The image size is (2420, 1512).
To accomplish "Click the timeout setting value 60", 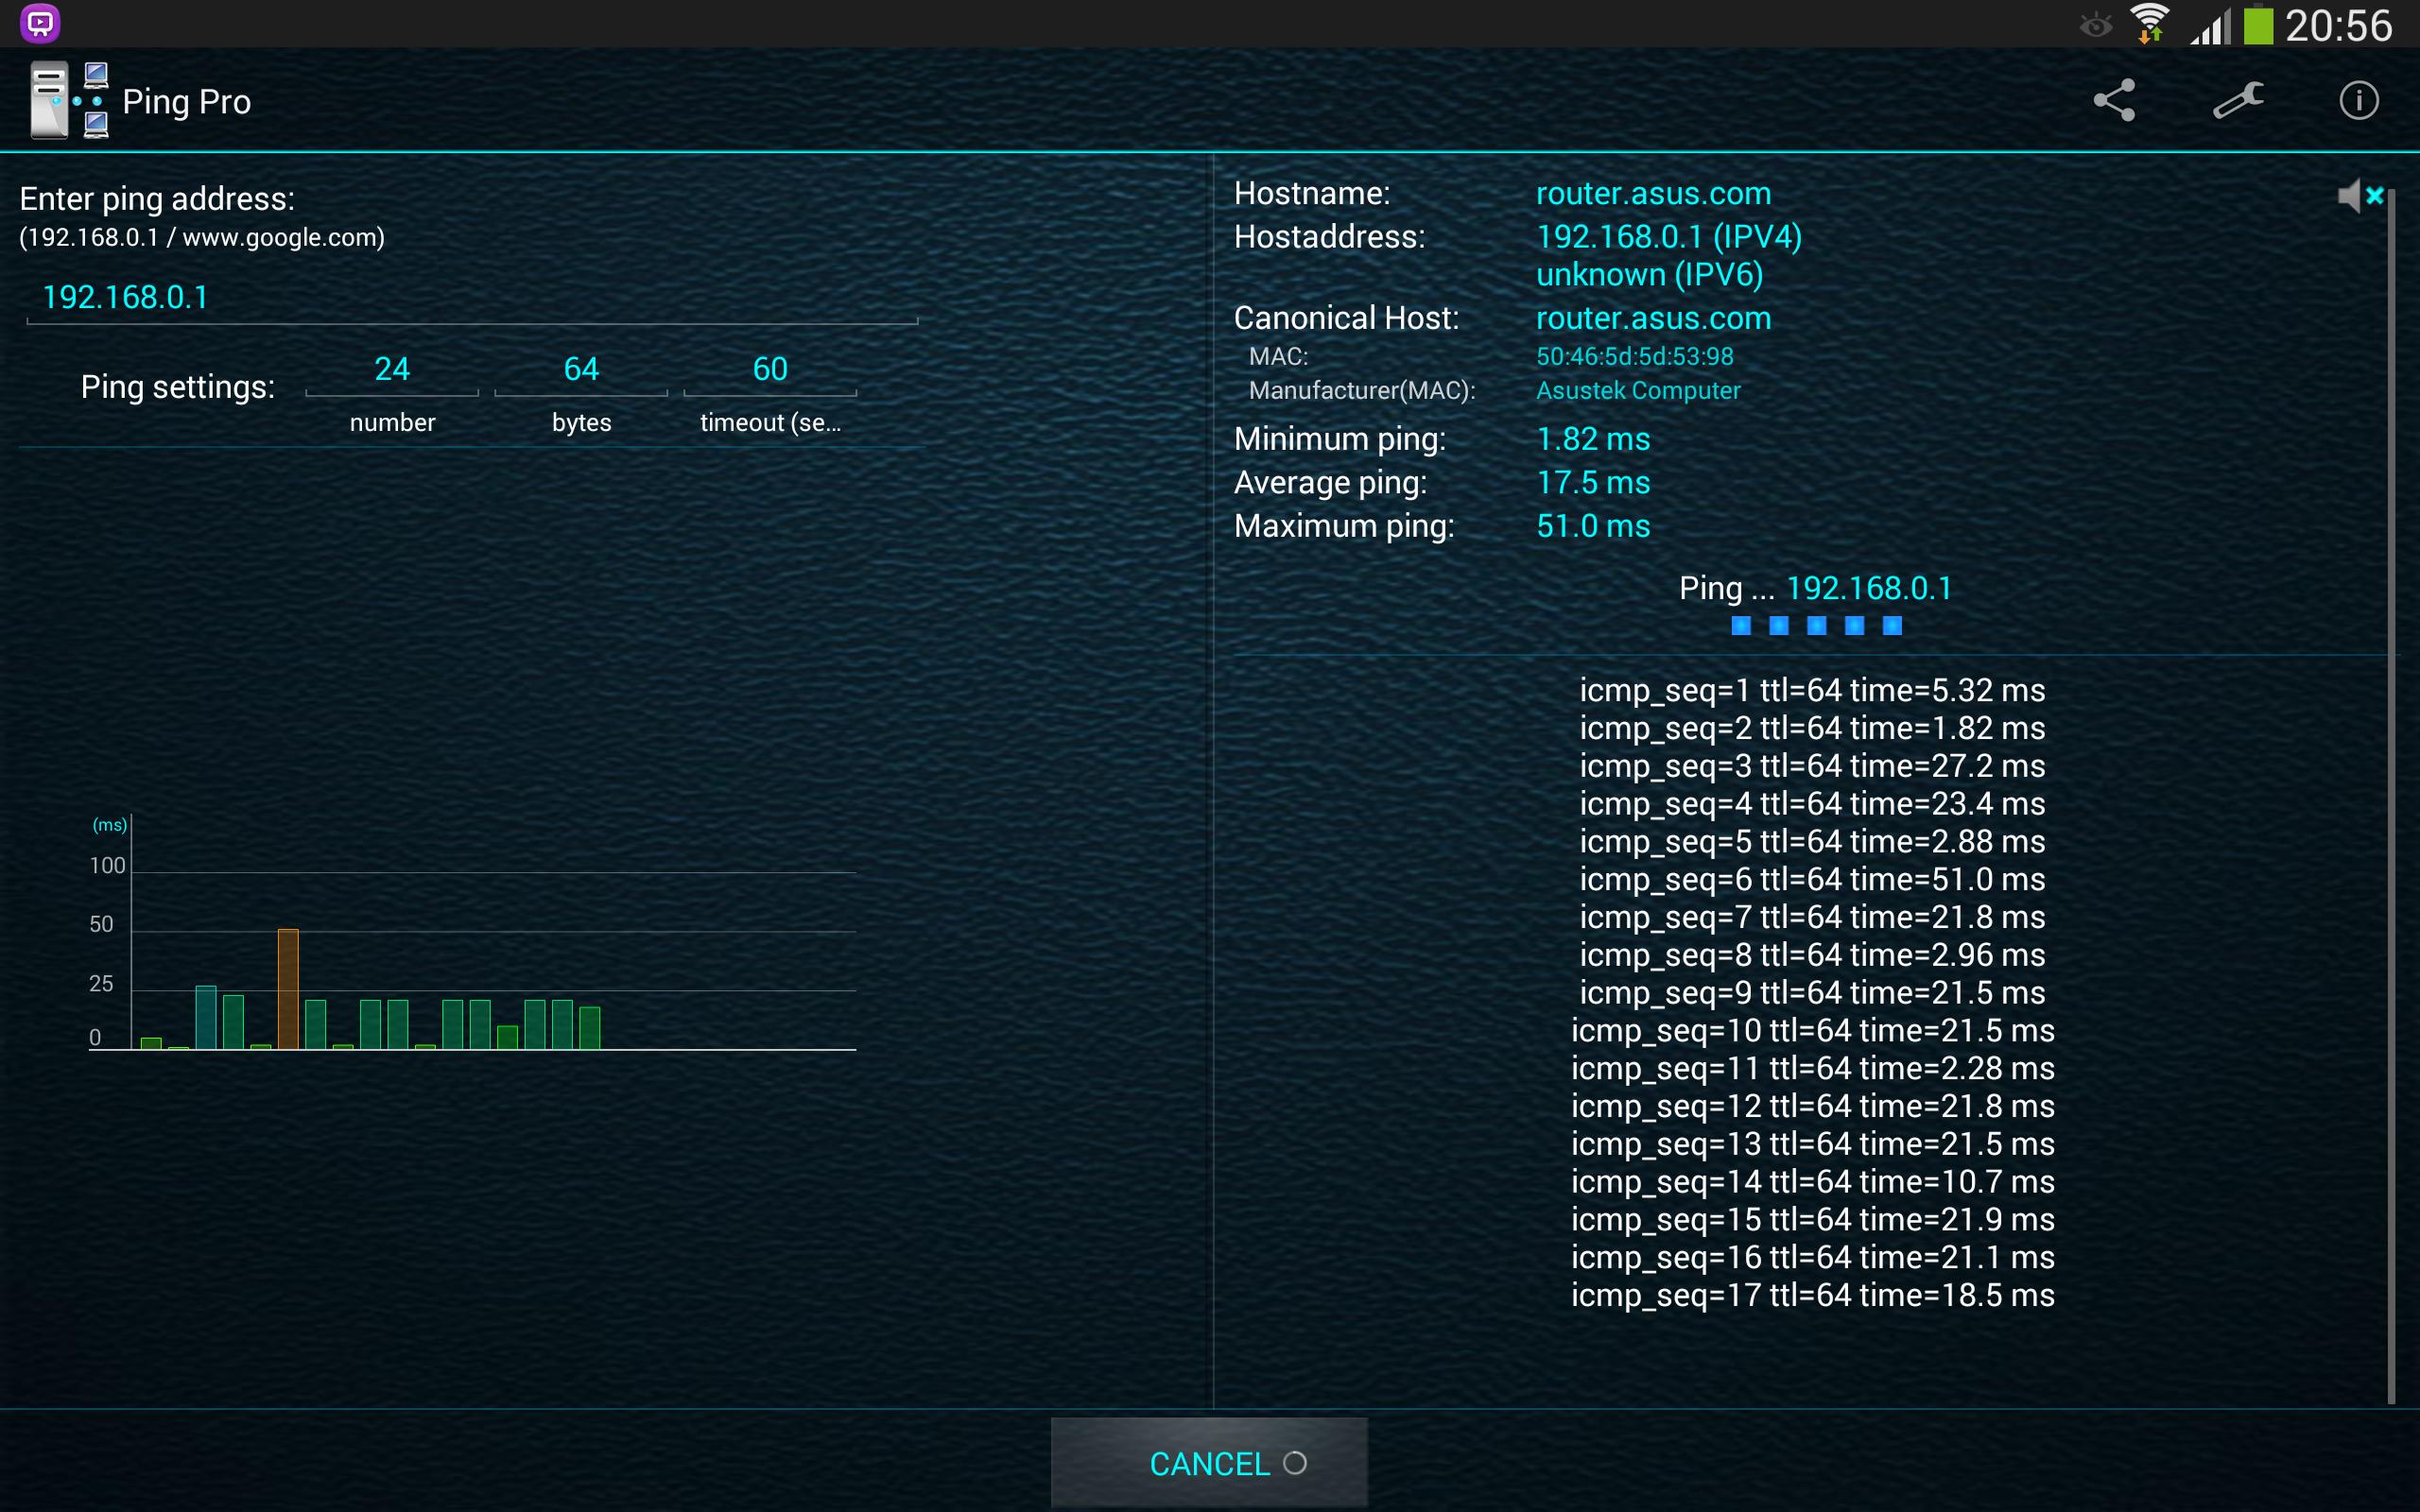I will [x=767, y=368].
